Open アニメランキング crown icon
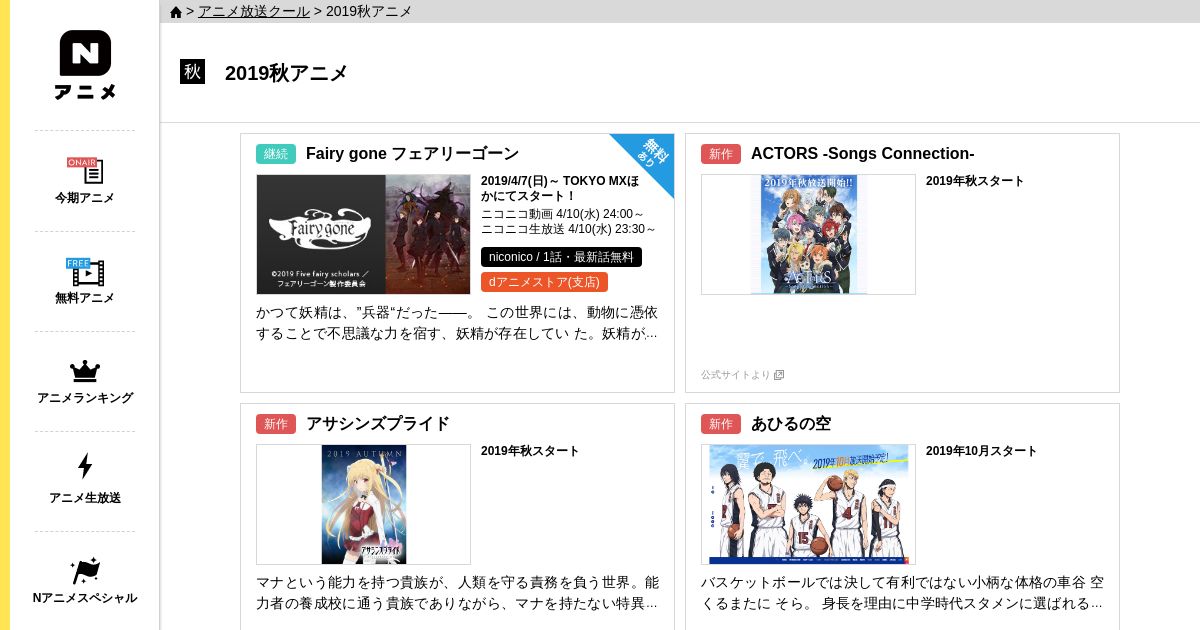Viewport: 1200px width, 630px height. 85,371
